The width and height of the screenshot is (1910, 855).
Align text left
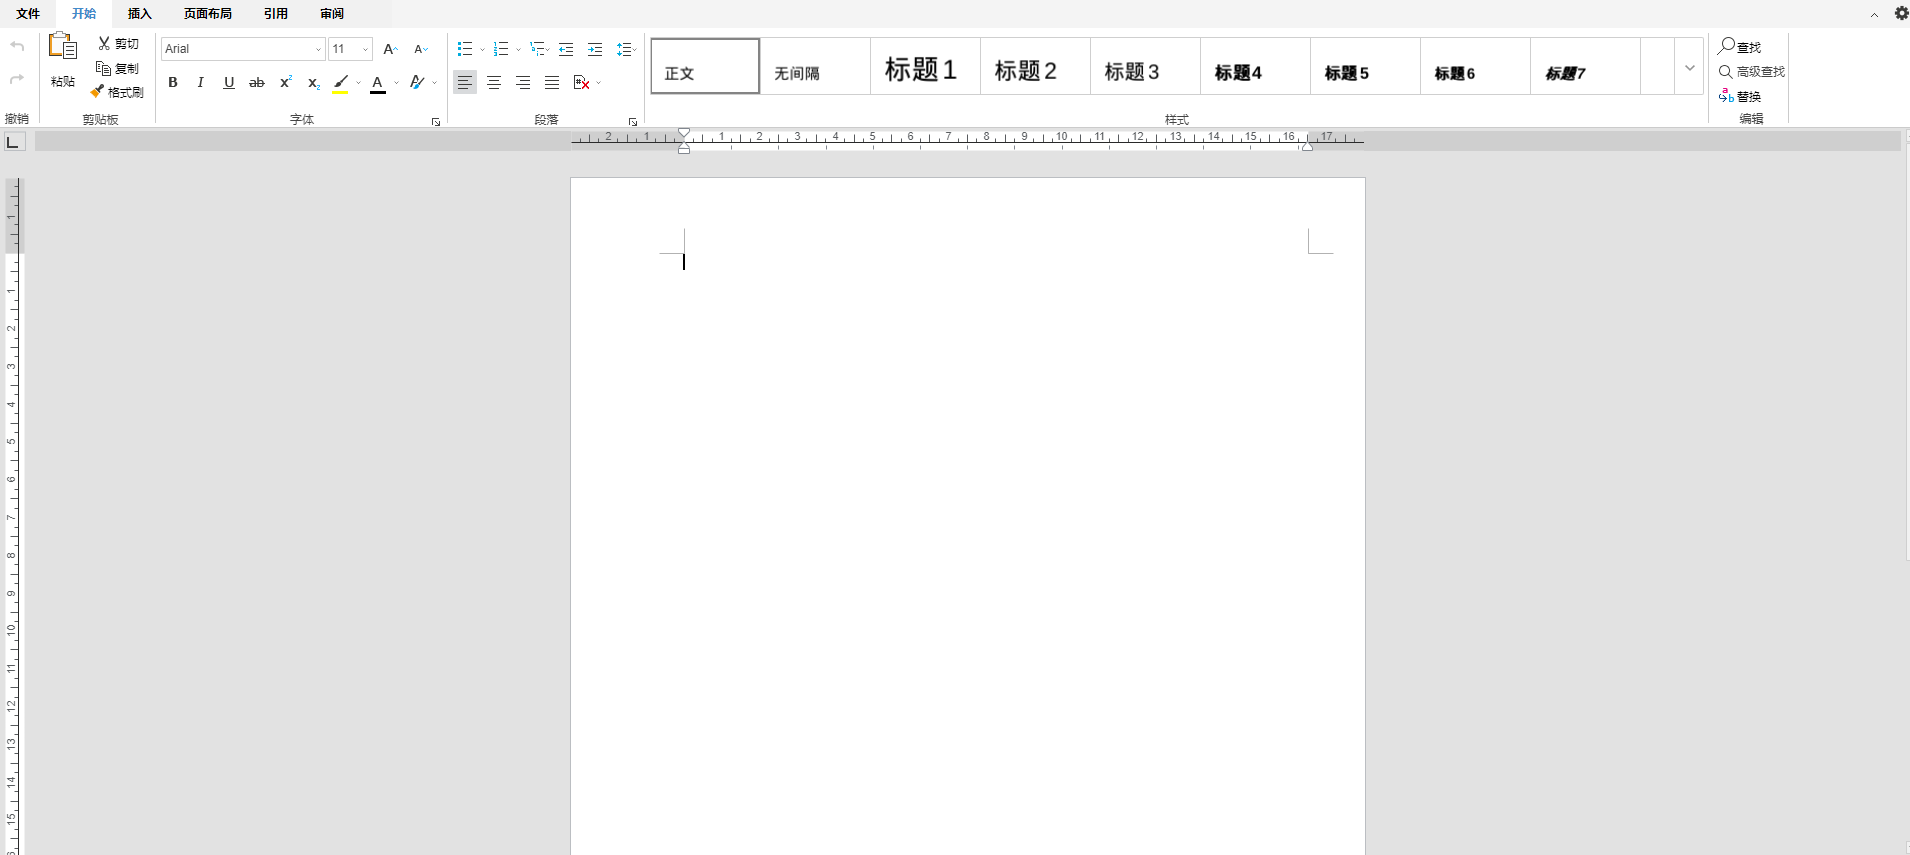tap(465, 83)
